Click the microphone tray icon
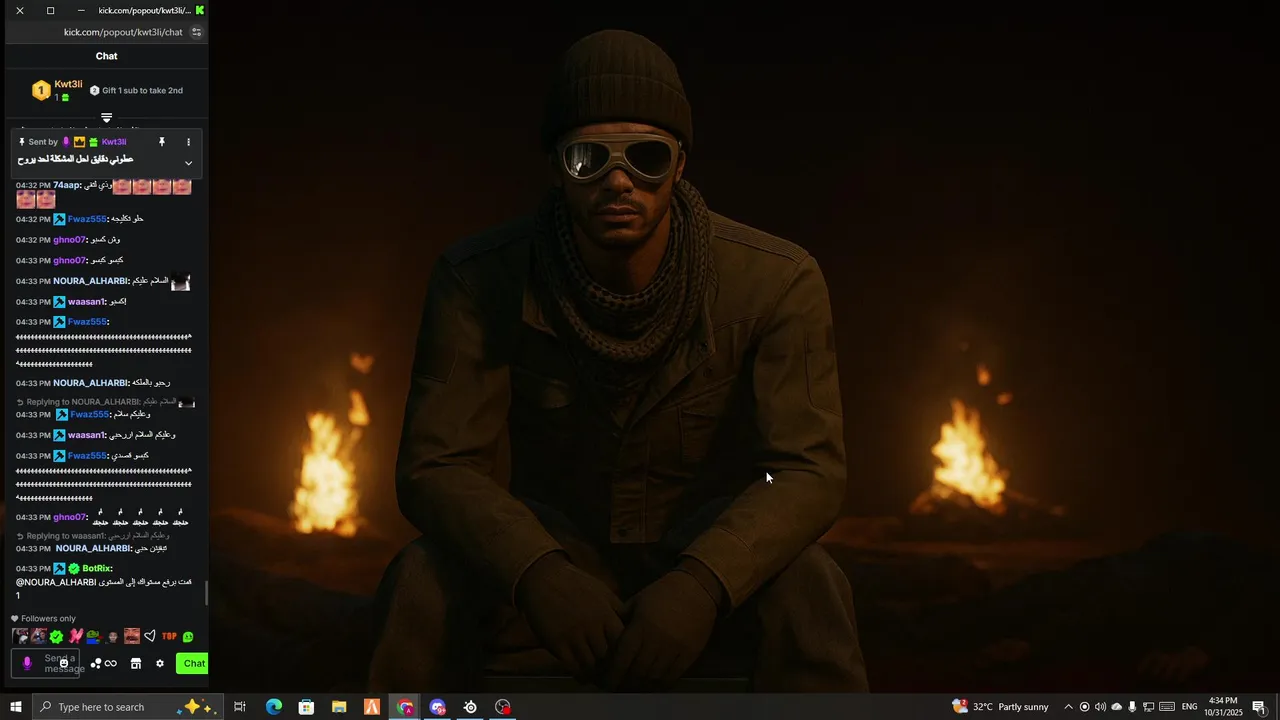 pyautogui.click(x=1132, y=707)
